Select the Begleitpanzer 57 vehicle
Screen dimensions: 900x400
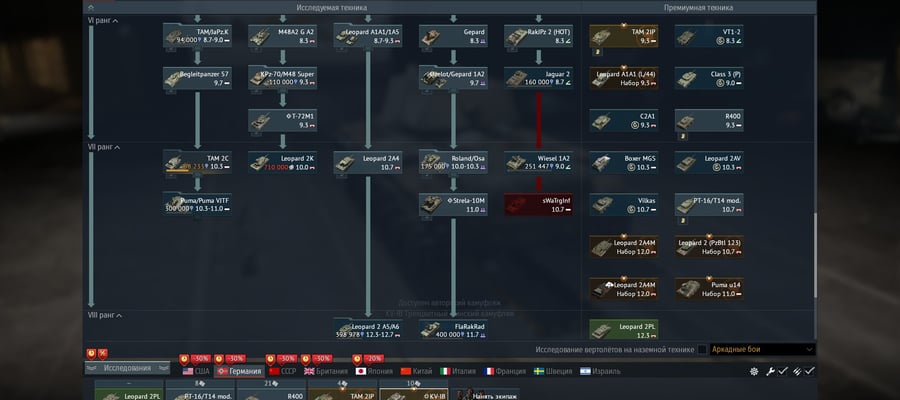[x=197, y=78]
